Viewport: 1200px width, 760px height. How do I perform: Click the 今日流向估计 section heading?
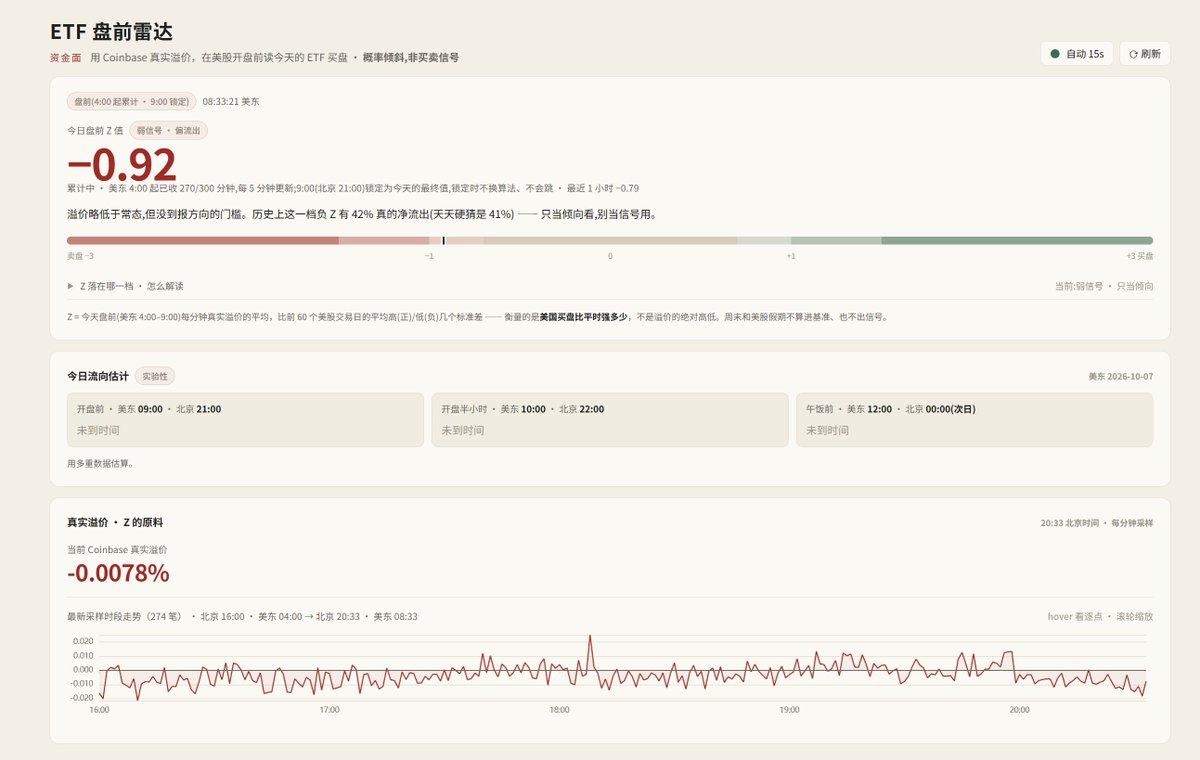[98, 376]
